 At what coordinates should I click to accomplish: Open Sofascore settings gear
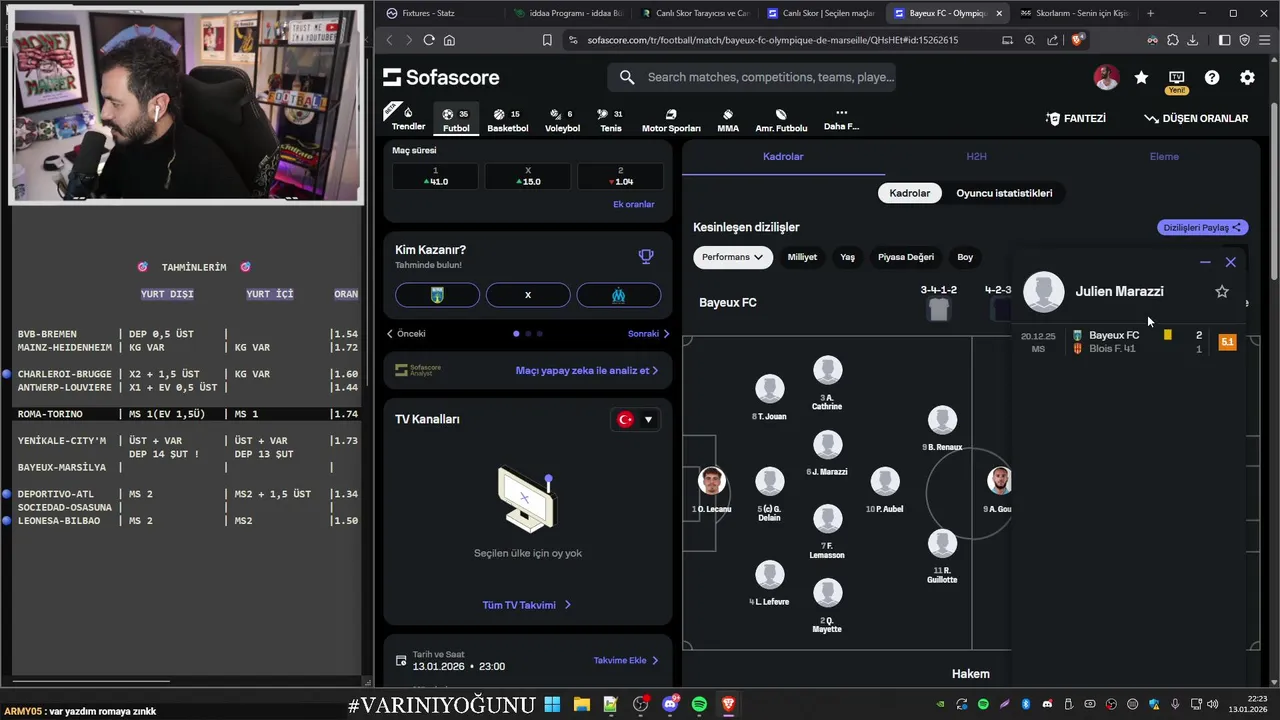coord(1247,77)
